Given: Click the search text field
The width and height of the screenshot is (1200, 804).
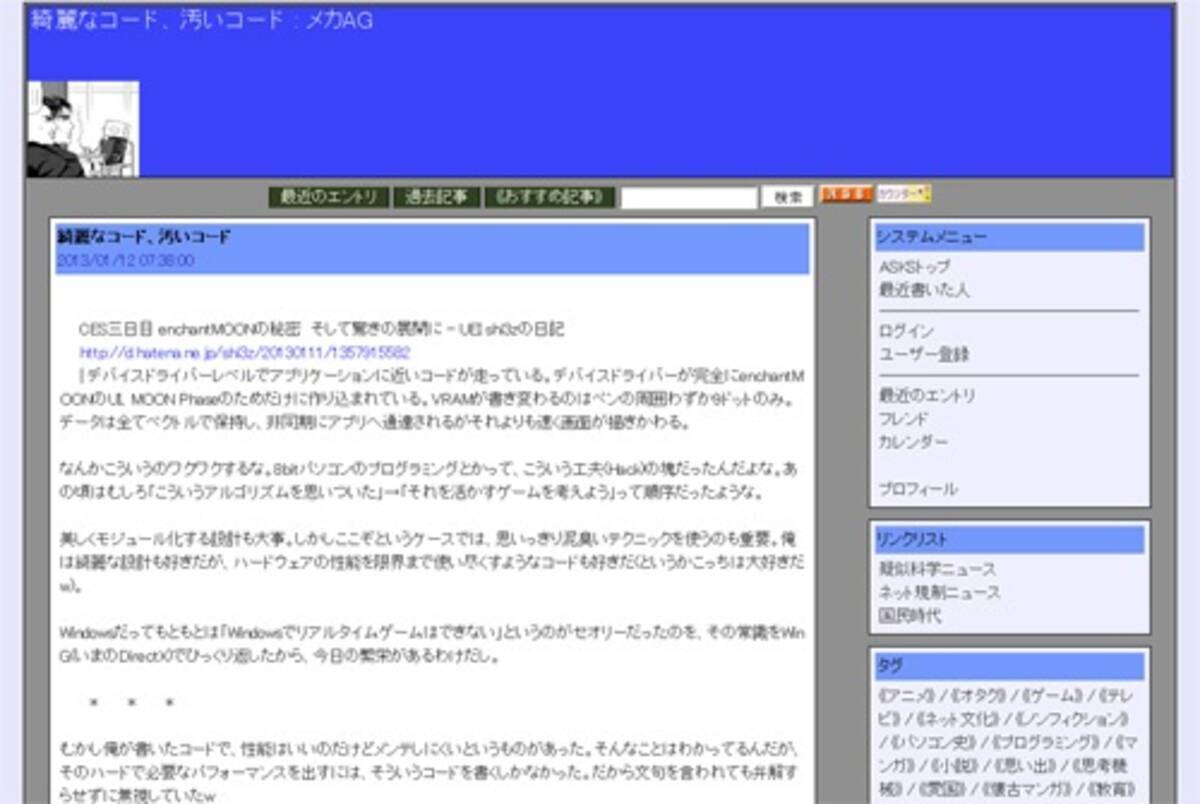Looking at the screenshot, I should pos(688,198).
